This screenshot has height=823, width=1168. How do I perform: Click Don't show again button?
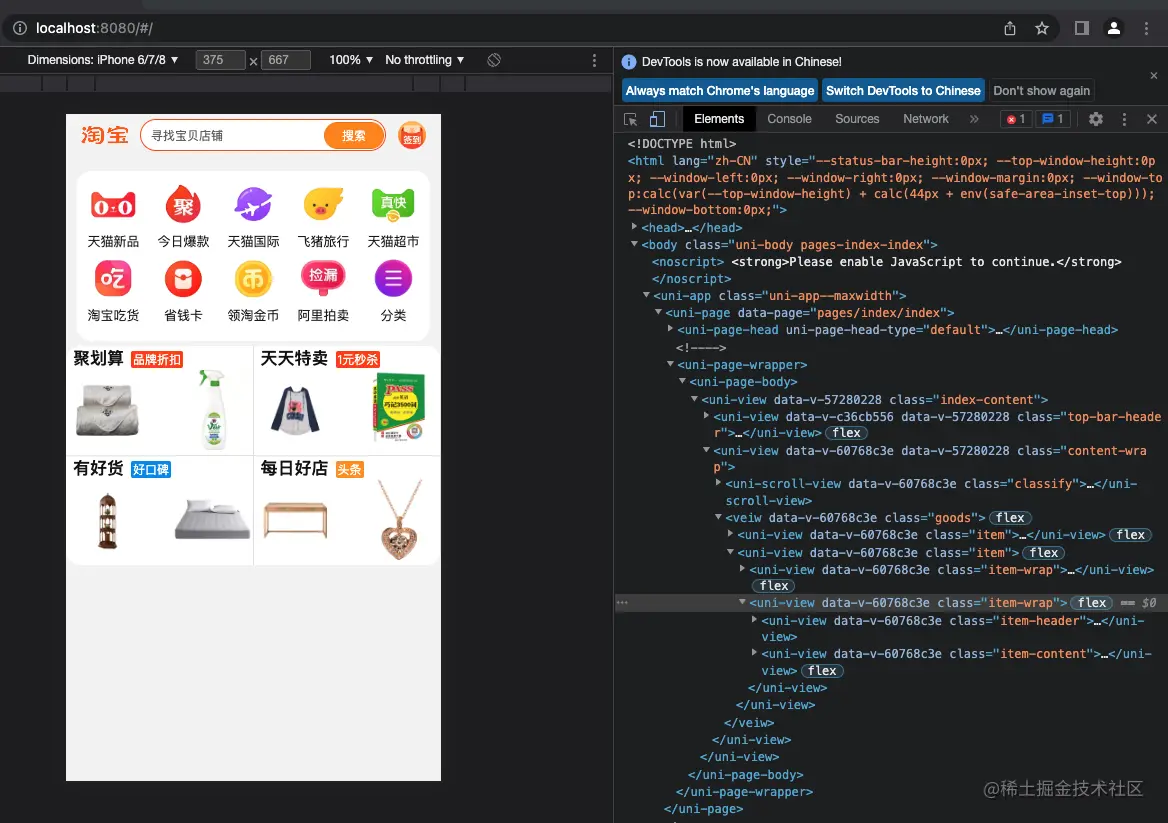tap(1041, 91)
